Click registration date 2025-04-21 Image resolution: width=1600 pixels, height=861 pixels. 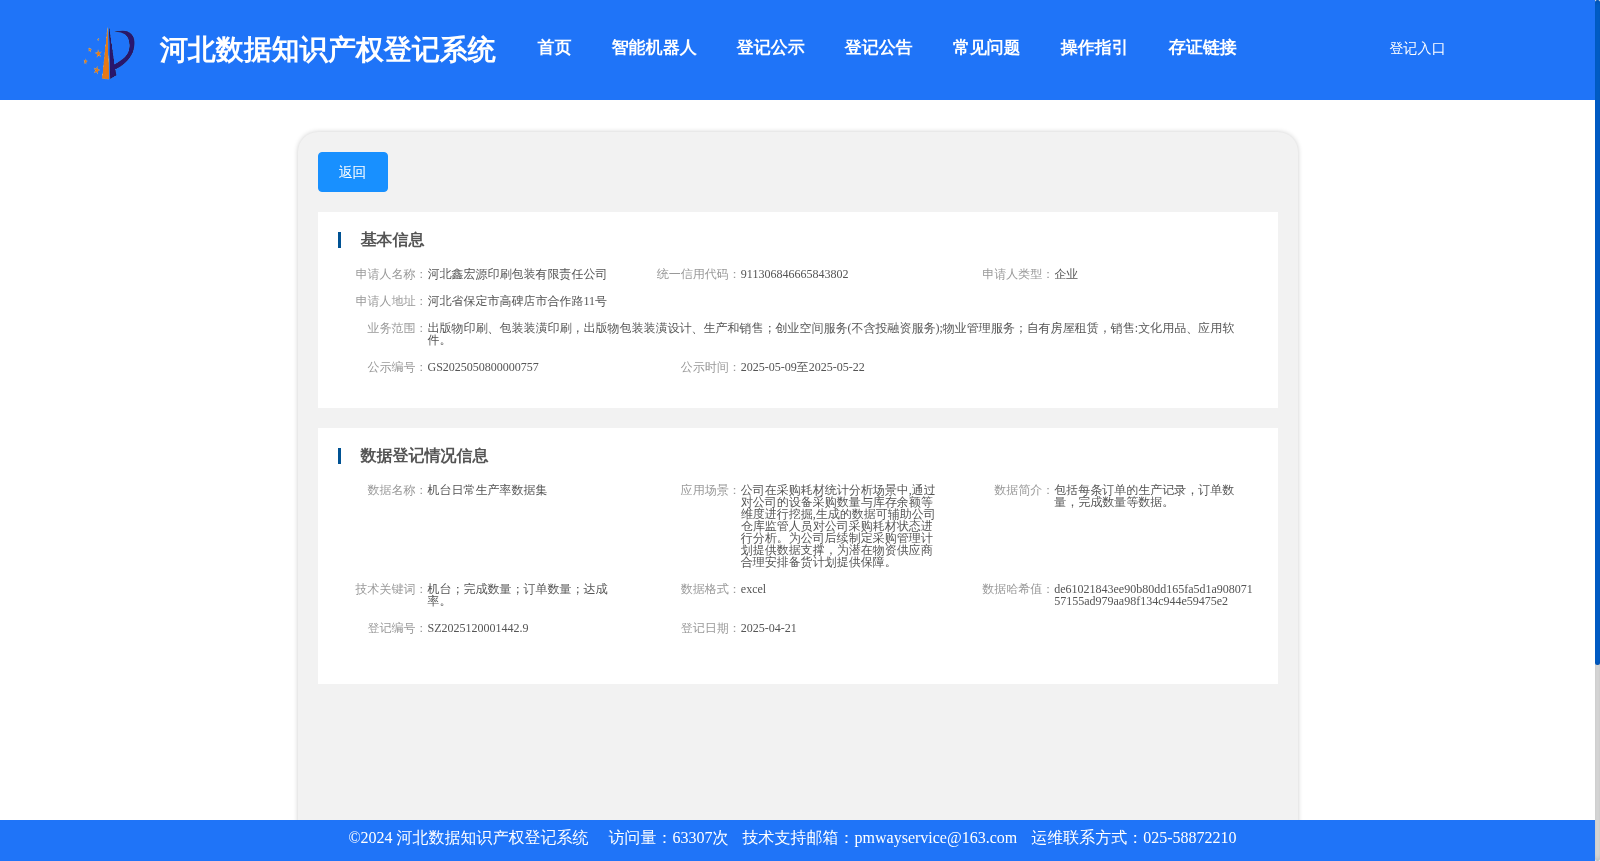coord(769,628)
